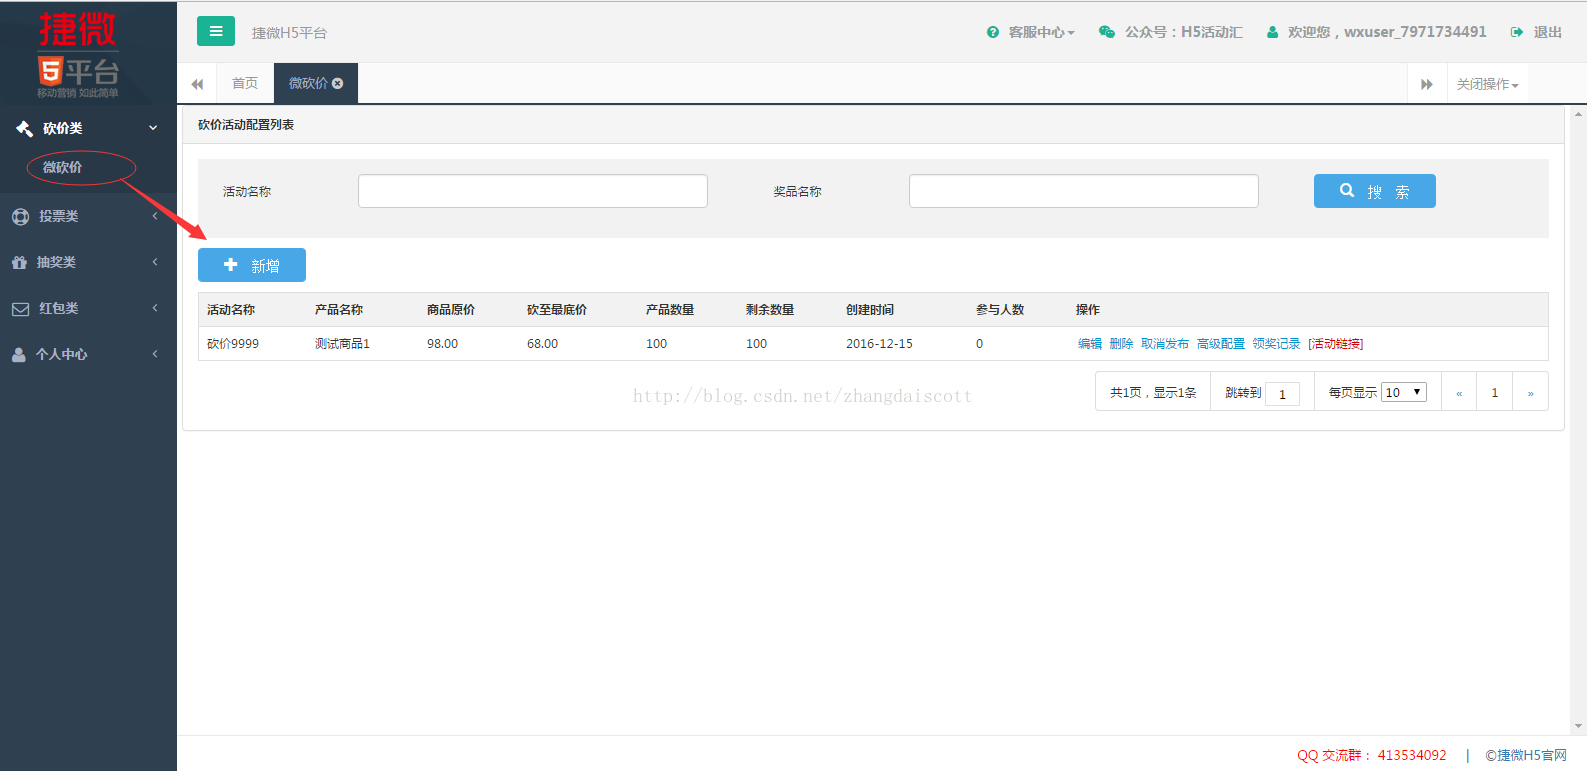Click the 共1页，显示1条 pagination summary
The height and width of the screenshot is (771, 1587).
[1153, 392]
